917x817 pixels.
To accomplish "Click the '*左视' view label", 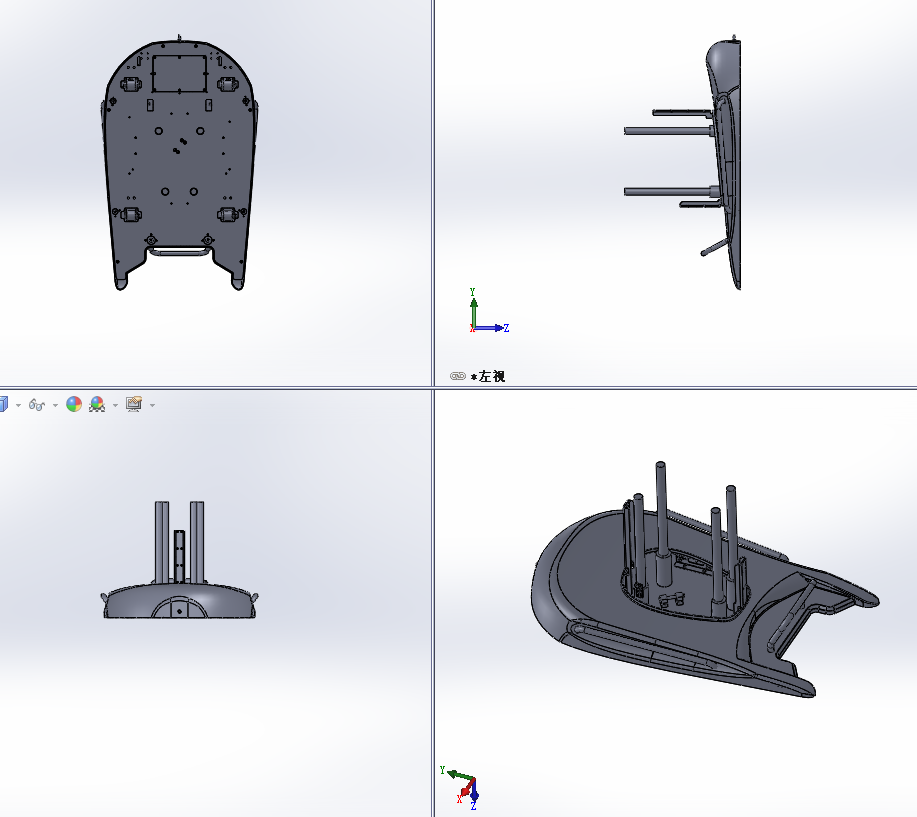I will (x=488, y=376).
